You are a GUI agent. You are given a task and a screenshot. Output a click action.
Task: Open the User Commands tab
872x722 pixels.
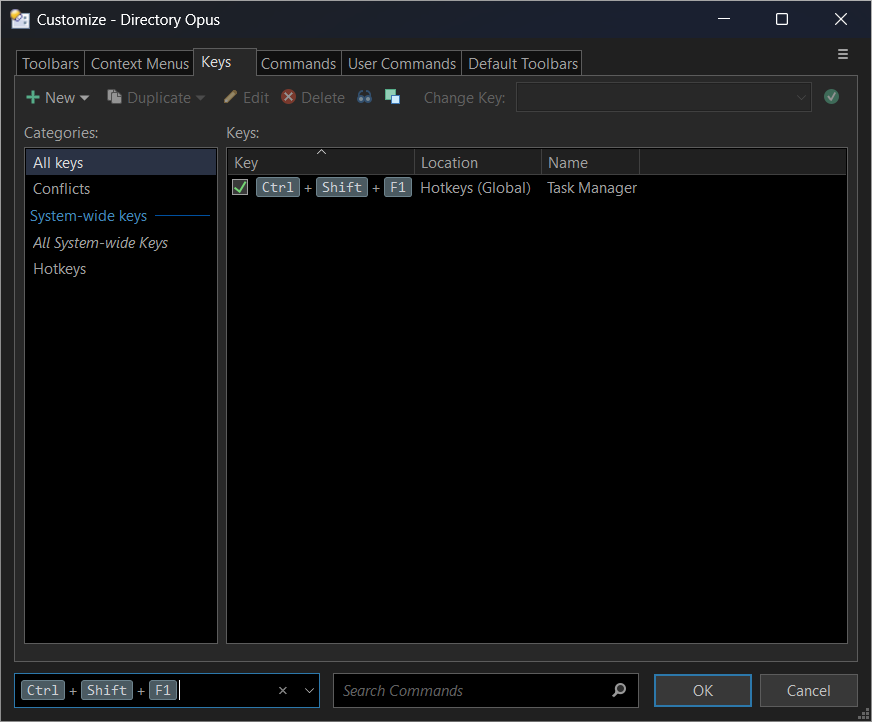click(x=401, y=63)
